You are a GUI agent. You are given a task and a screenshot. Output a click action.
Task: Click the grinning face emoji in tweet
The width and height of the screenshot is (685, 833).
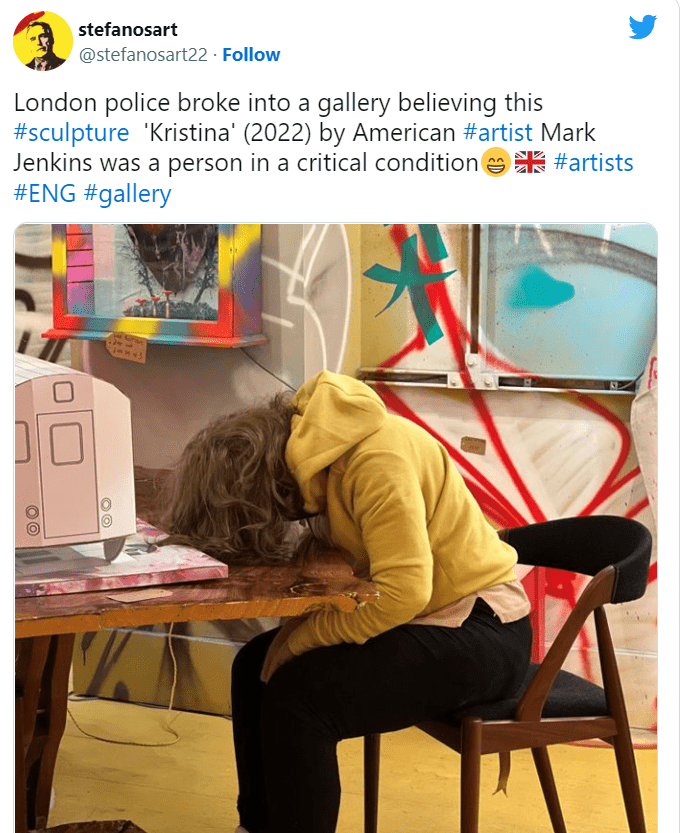coord(496,163)
